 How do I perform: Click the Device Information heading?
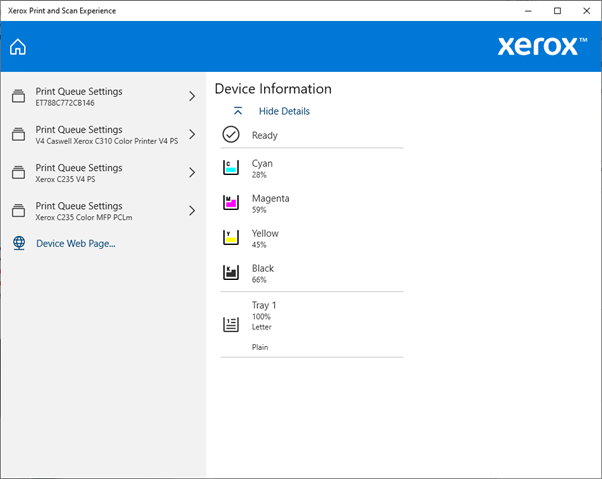point(273,89)
